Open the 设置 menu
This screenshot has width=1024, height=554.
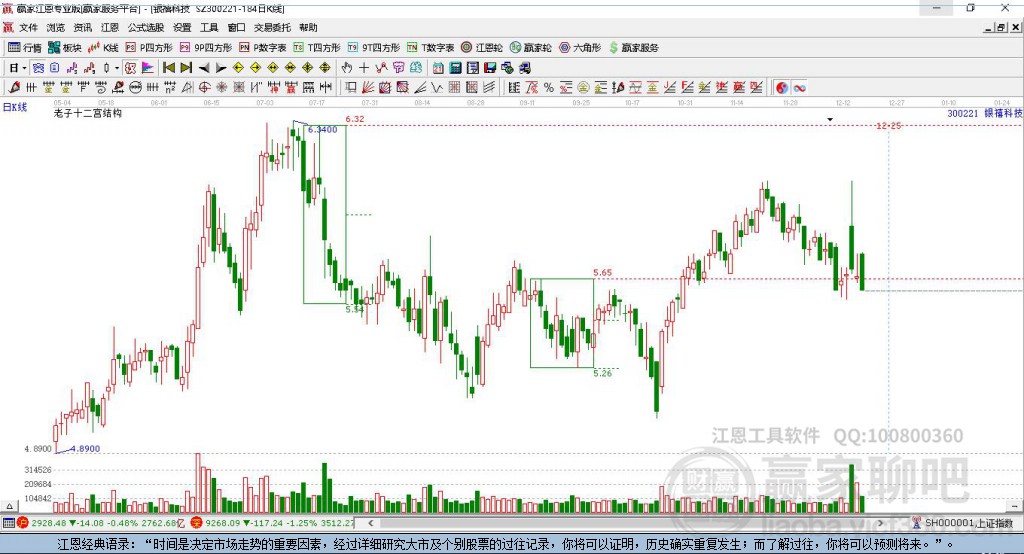point(182,27)
